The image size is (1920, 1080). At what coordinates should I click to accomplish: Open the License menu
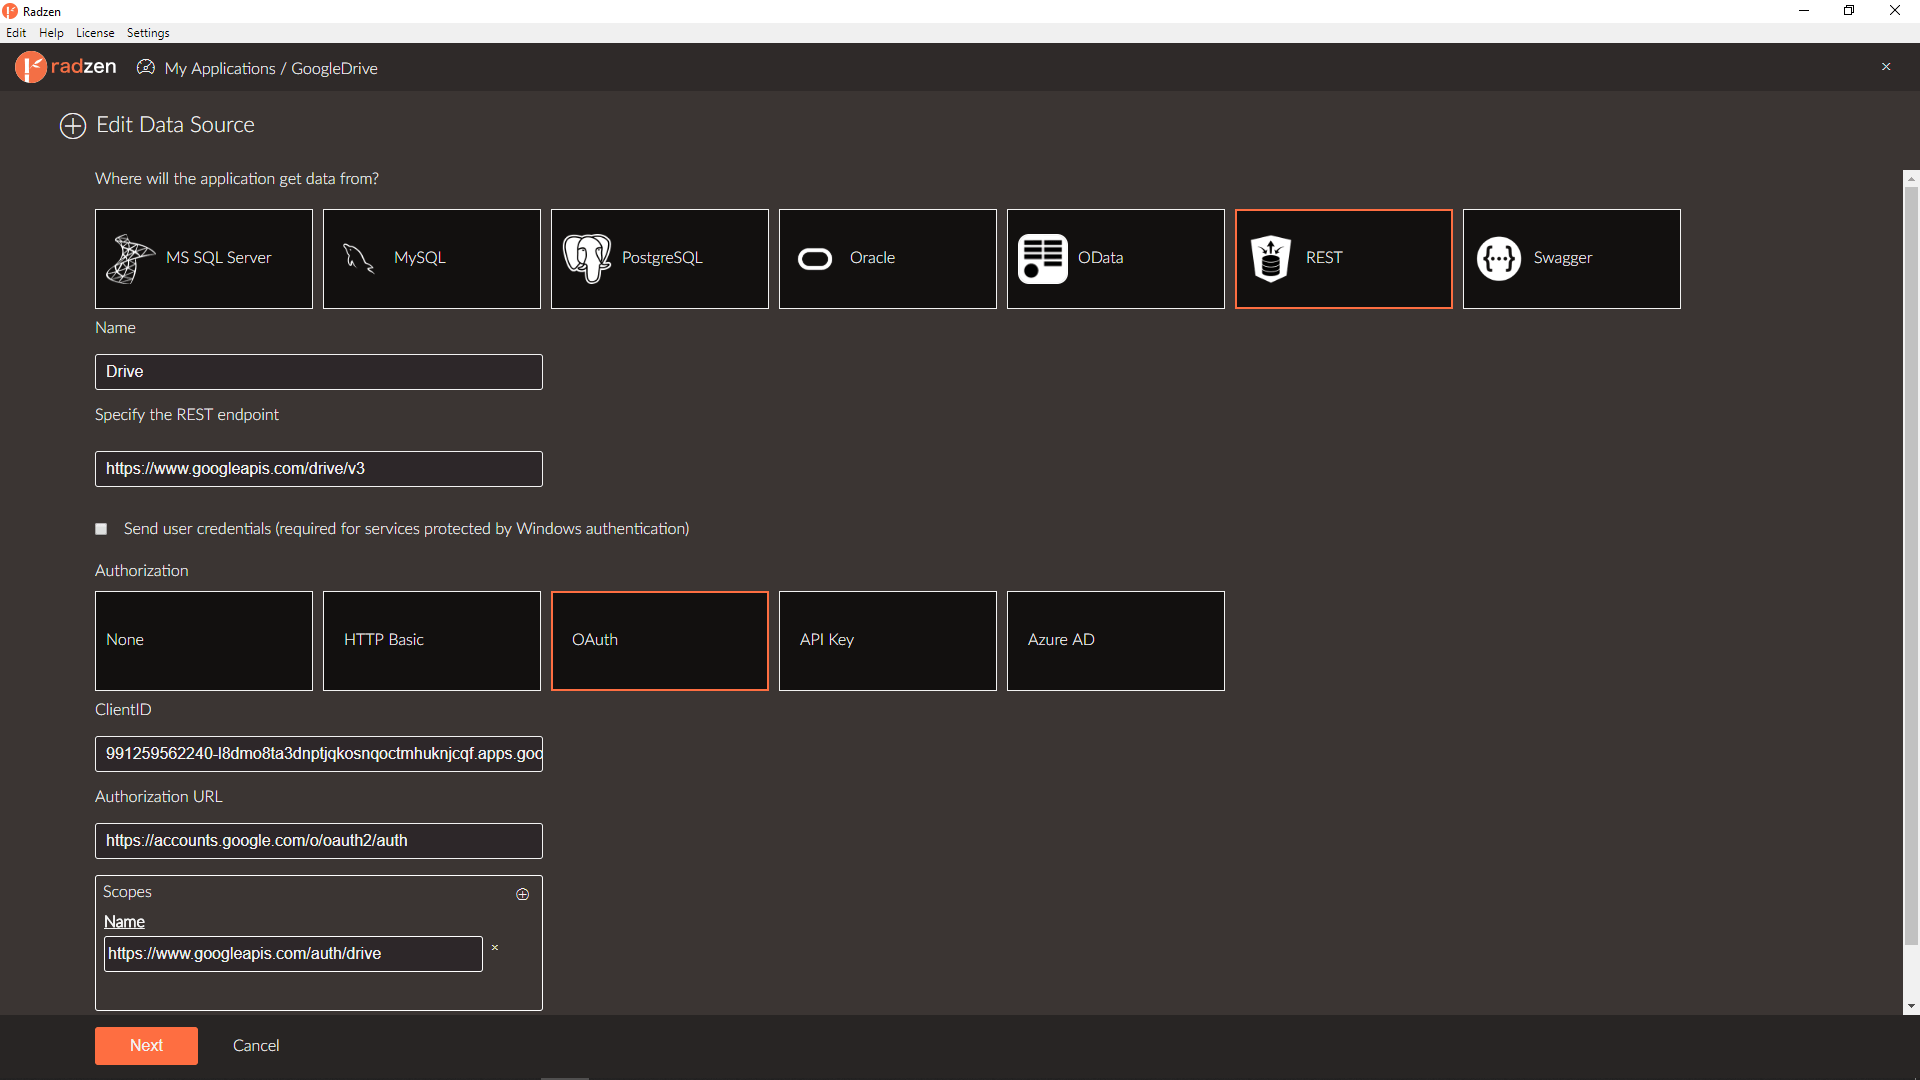pyautogui.click(x=95, y=33)
